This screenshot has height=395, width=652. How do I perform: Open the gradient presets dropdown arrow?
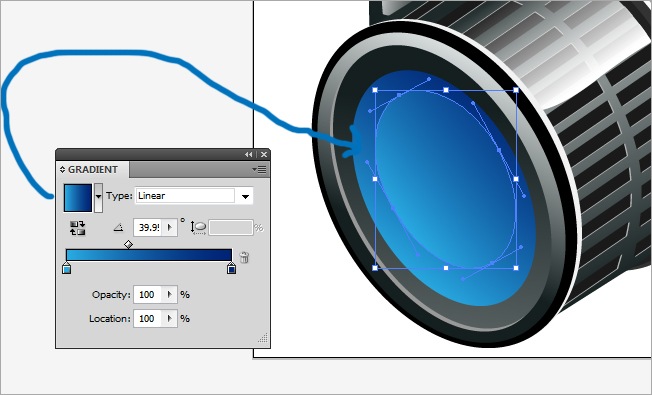98,198
